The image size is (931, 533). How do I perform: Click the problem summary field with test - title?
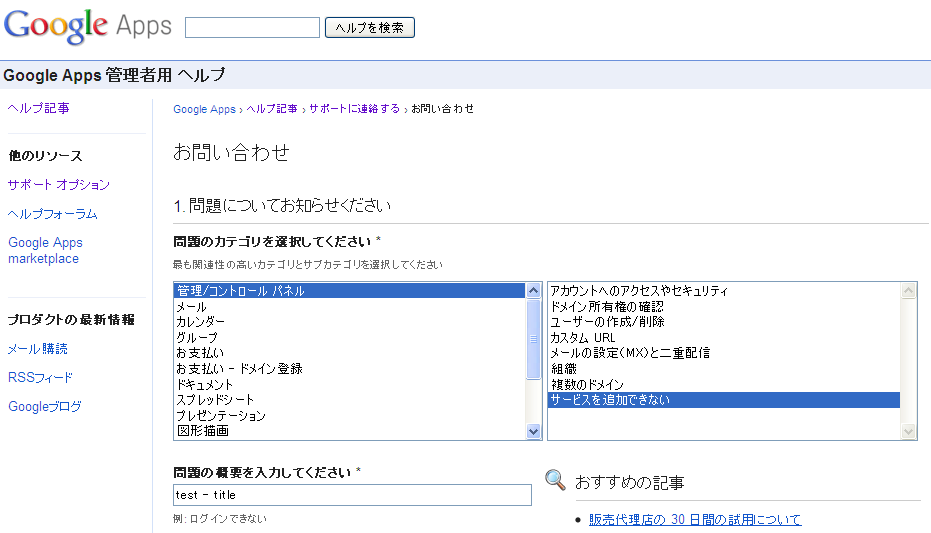click(x=352, y=495)
